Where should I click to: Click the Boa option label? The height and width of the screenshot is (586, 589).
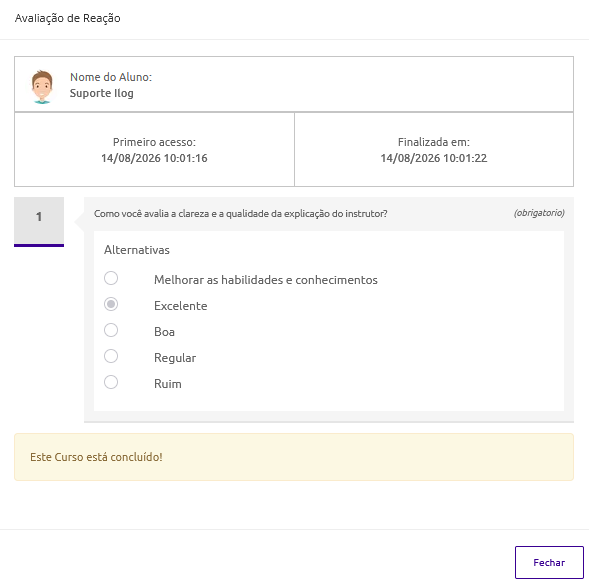point(165,332)
